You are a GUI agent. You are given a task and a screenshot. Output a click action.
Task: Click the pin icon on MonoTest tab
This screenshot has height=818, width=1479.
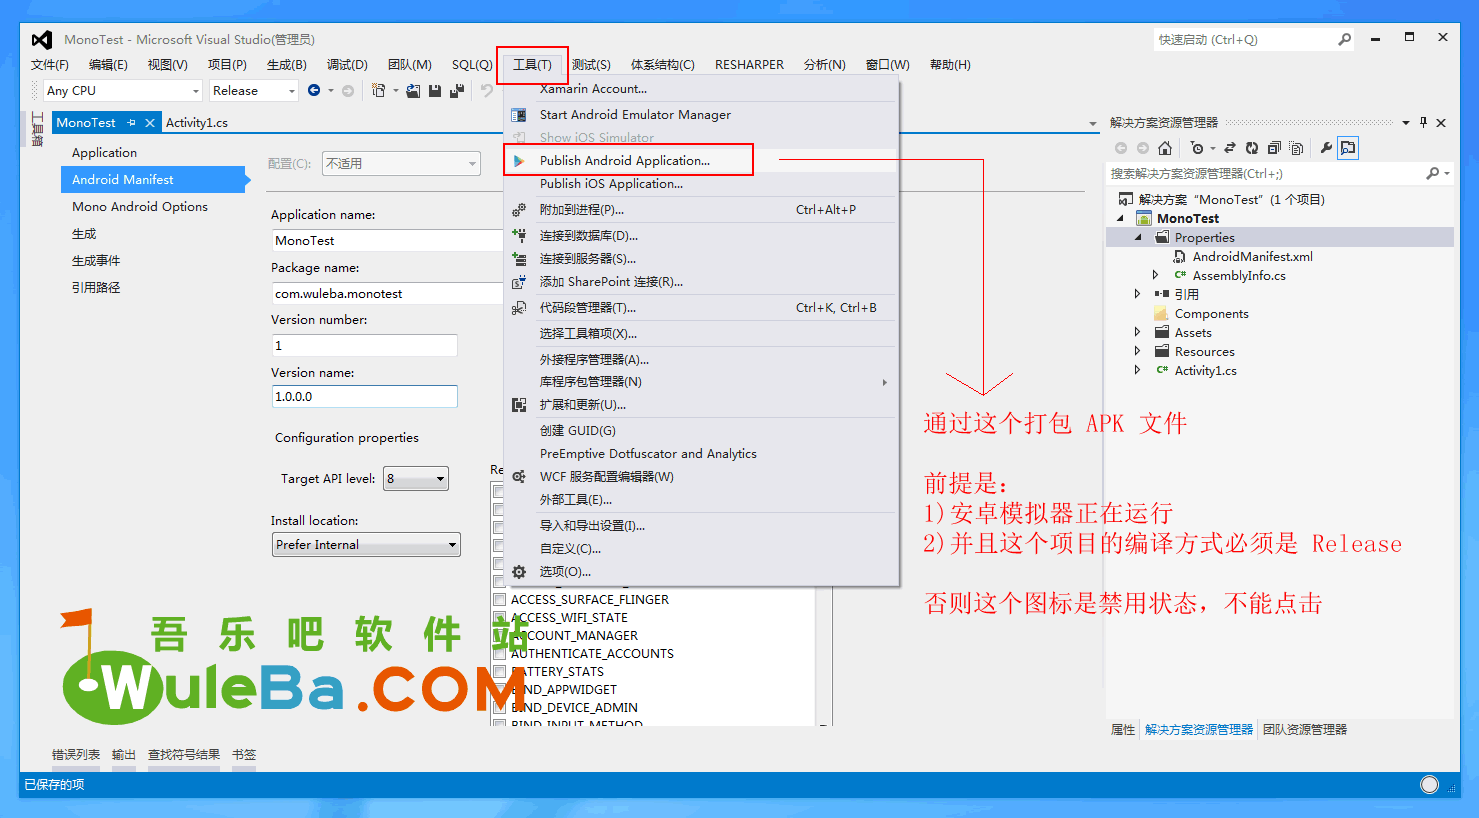pos(131,122)
